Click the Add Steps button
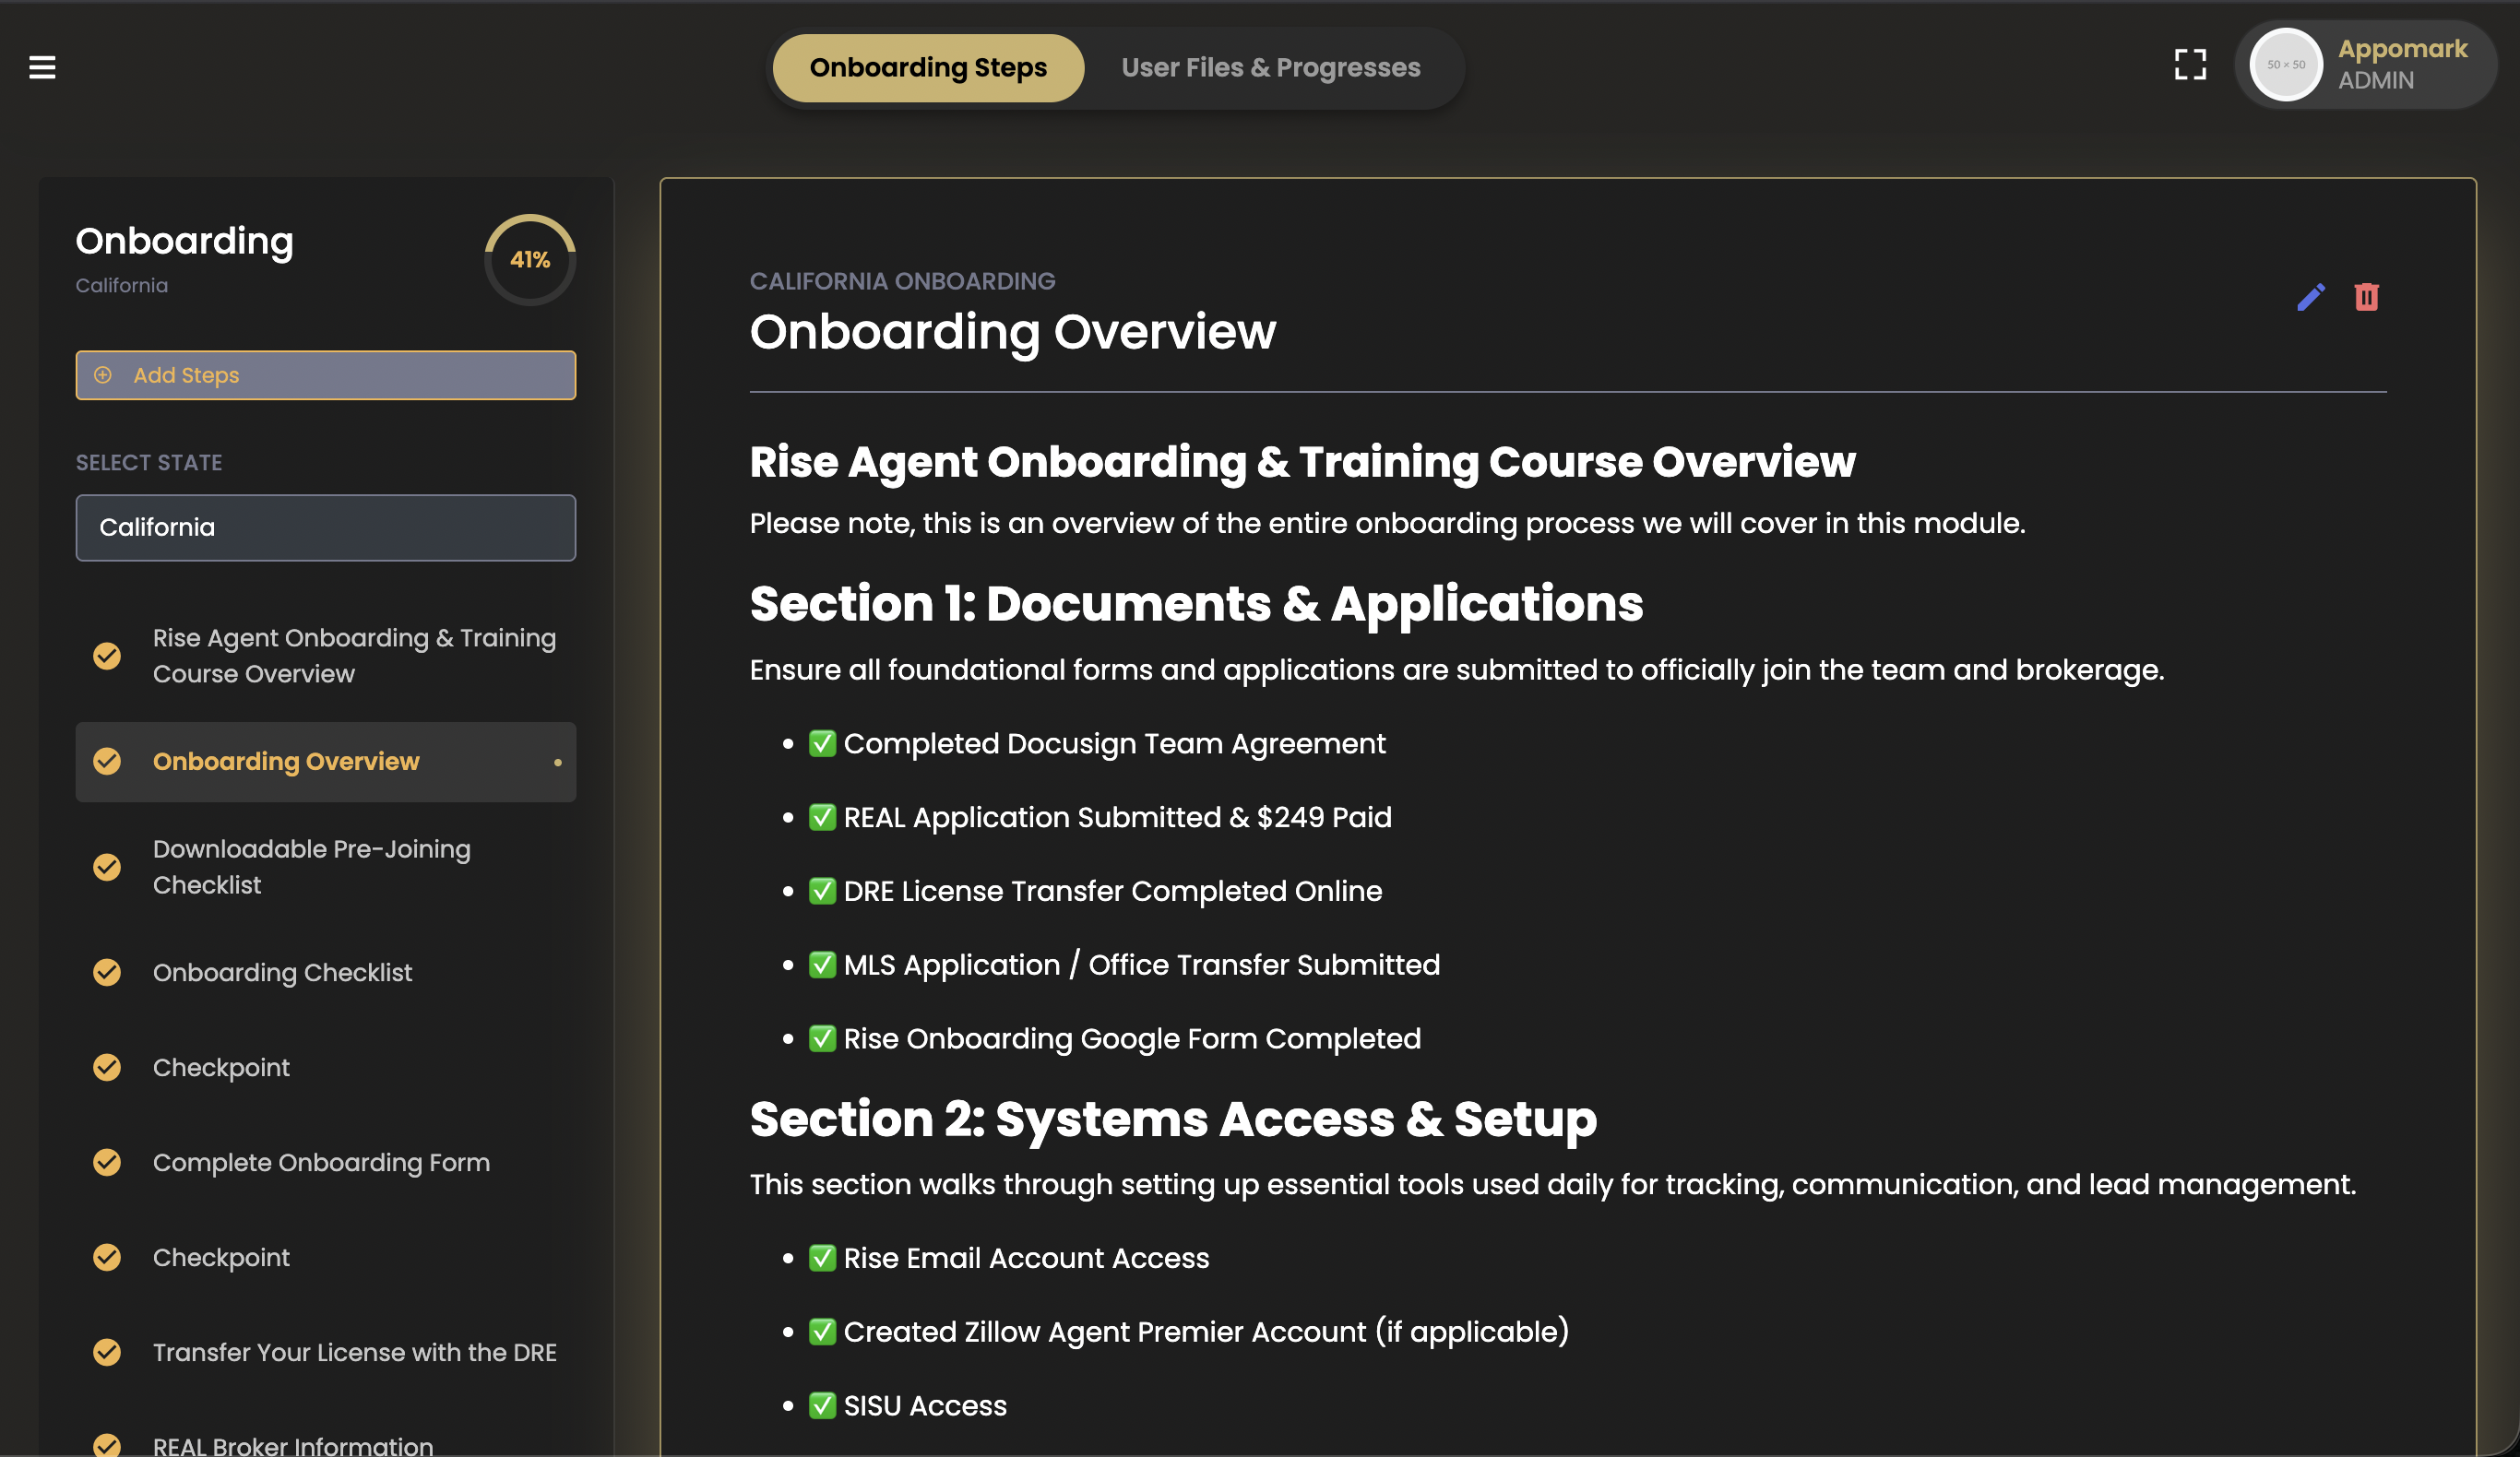This screenshot has width=2520, height=1457. [x=325, y=375]
